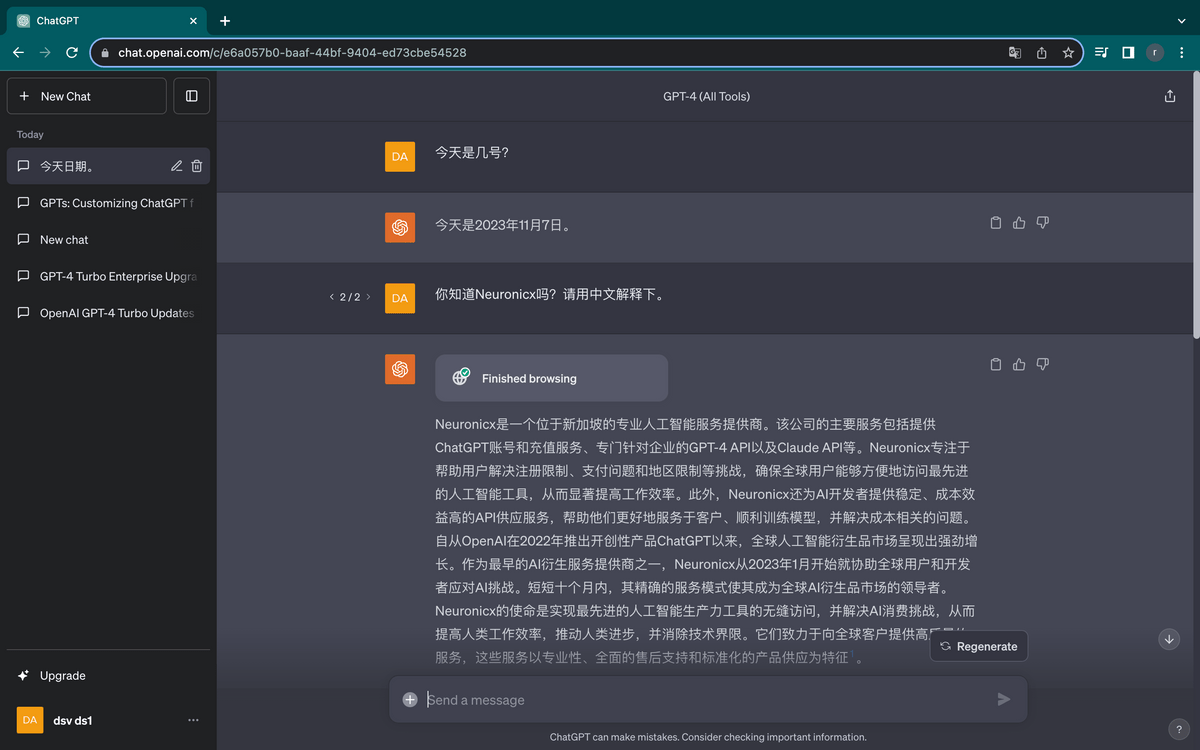The height and width of the screenshot is (750, 1200).
Task: Collapse the sidebar with the panel toggle icon
Action: 191,95
